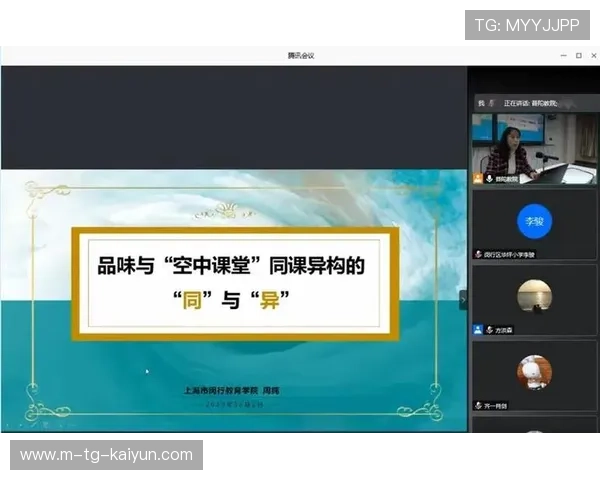Maximize the 腾讯会议 window

pos(579,56)
